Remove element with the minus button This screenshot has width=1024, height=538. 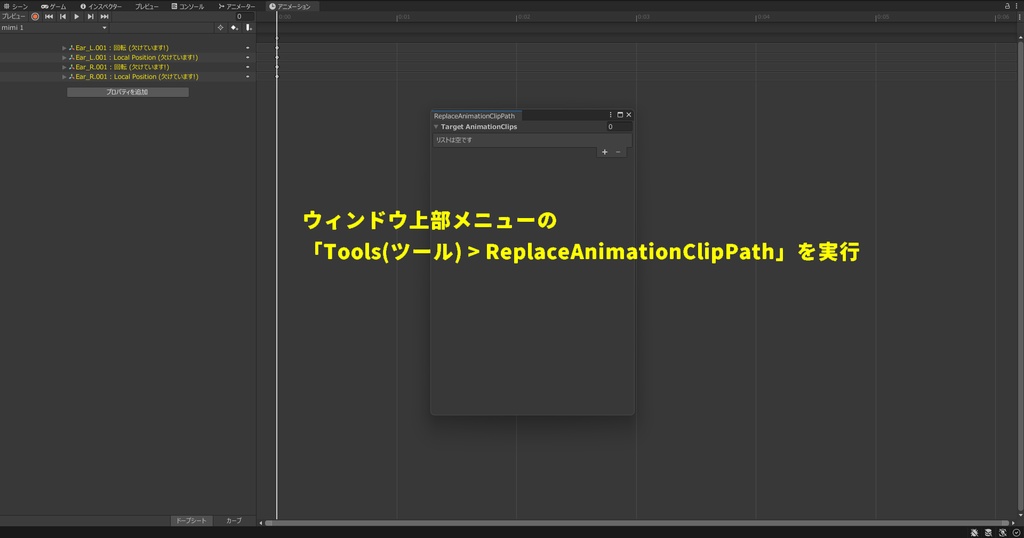pyautogui.click(x=618, y=152)
